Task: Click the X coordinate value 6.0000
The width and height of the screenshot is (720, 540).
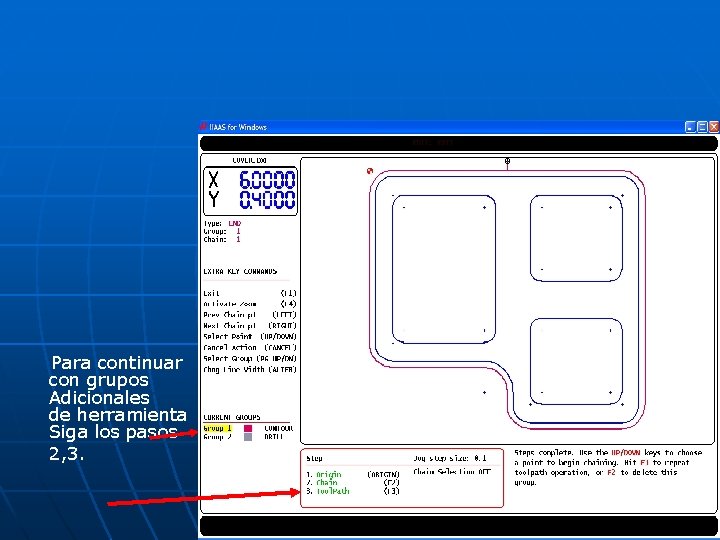Action: coord(267,180)
